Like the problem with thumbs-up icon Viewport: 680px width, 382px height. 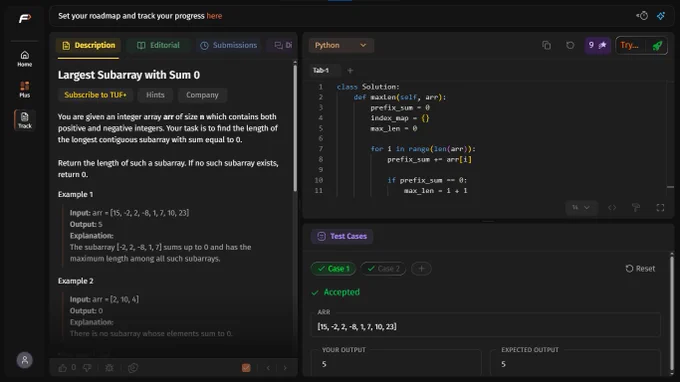[62, 368]
